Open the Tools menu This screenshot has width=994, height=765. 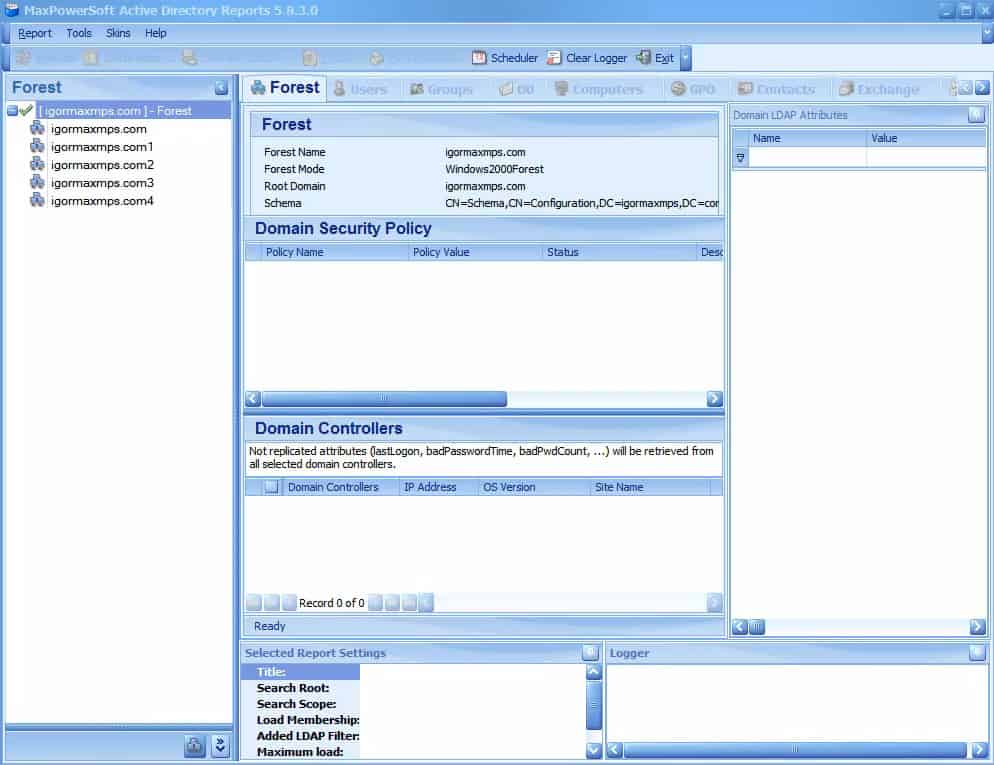point(78,33)
